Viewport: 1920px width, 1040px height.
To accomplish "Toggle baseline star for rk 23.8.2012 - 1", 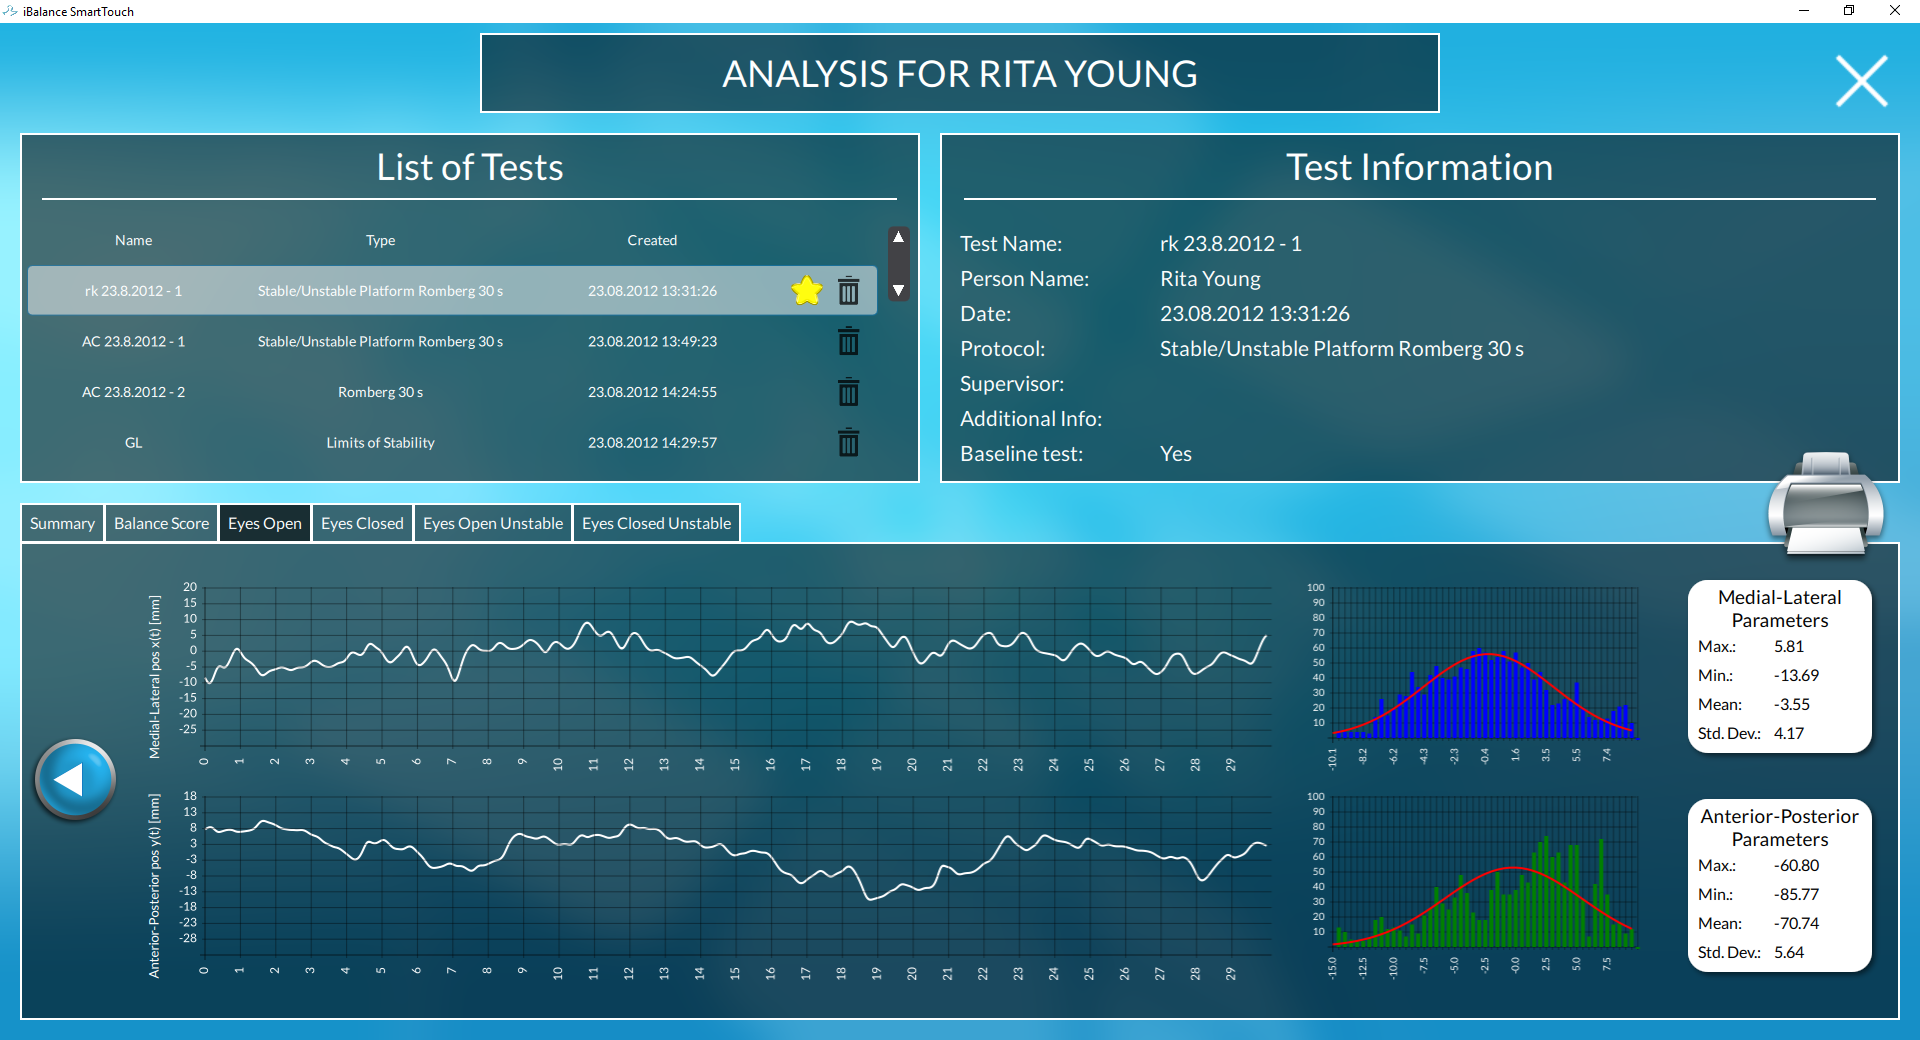I will 807,291.
